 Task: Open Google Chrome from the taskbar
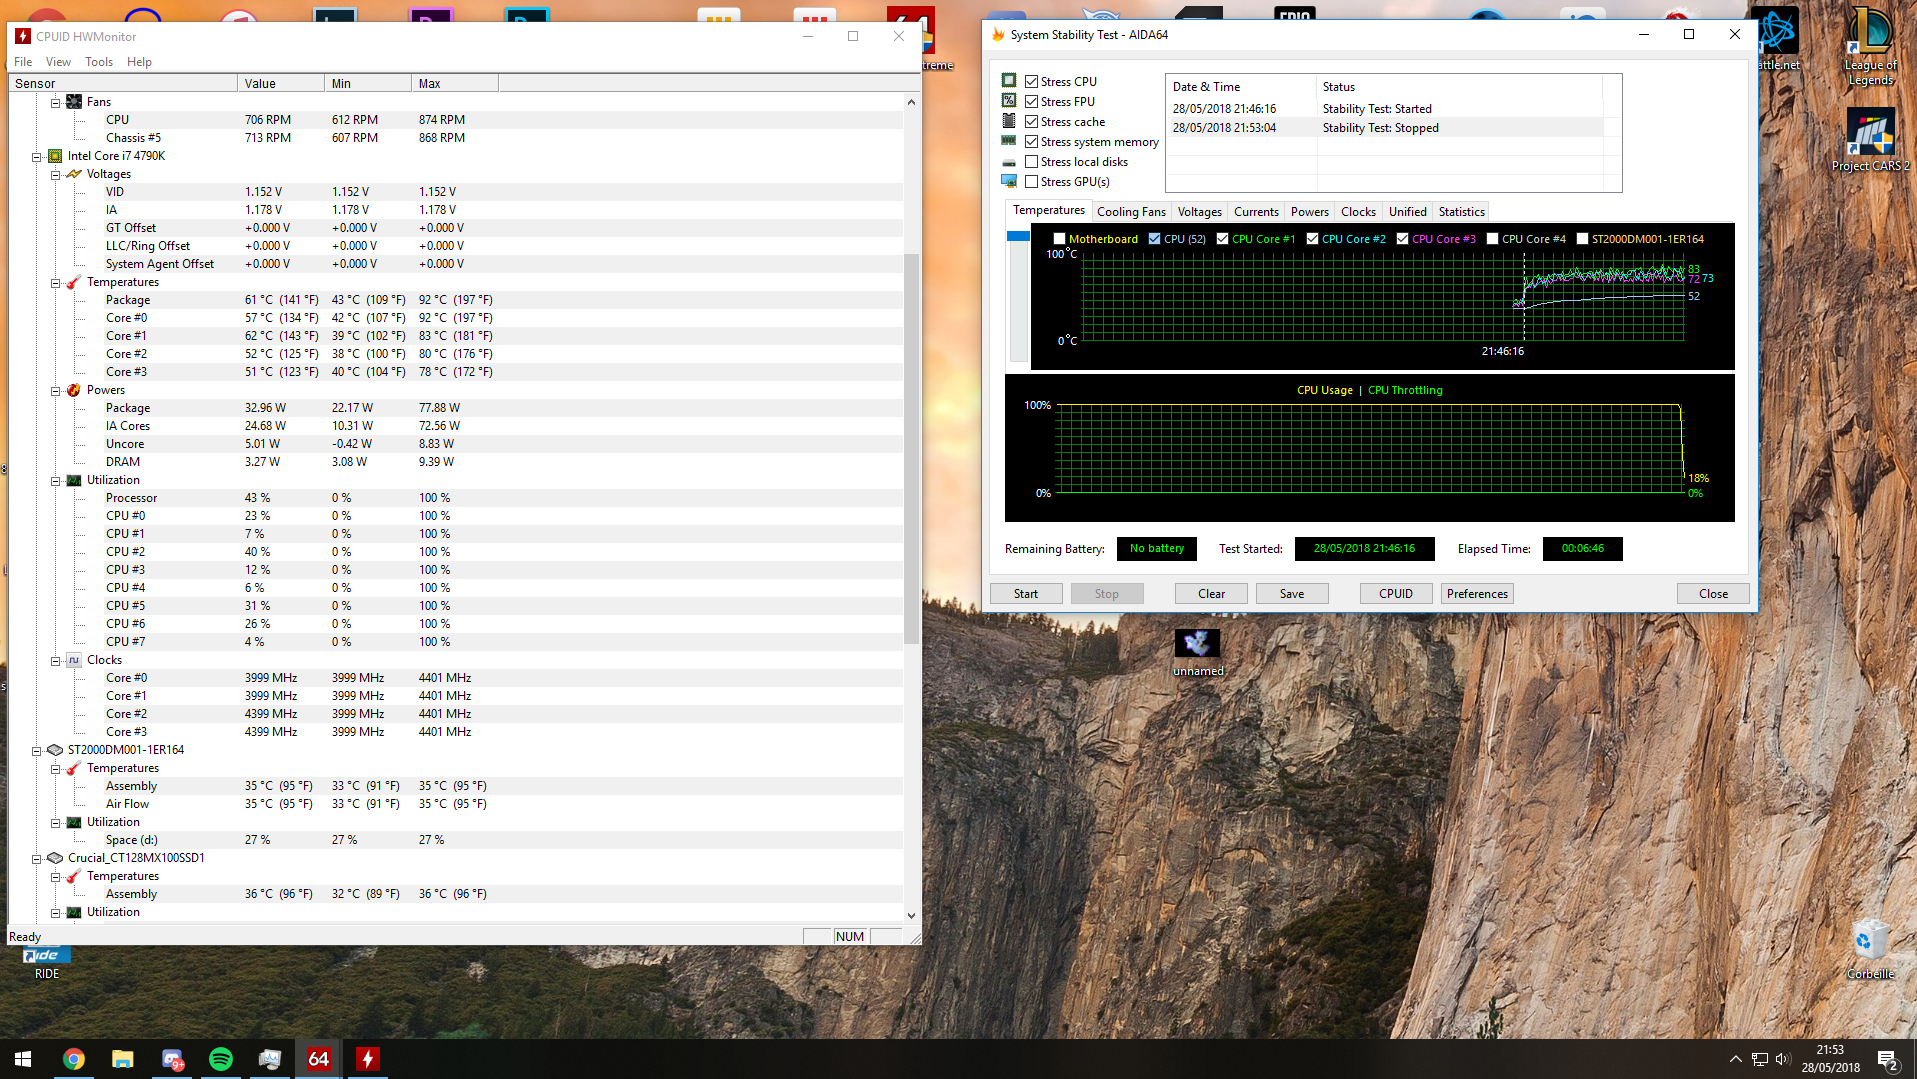coord(74,1059)
